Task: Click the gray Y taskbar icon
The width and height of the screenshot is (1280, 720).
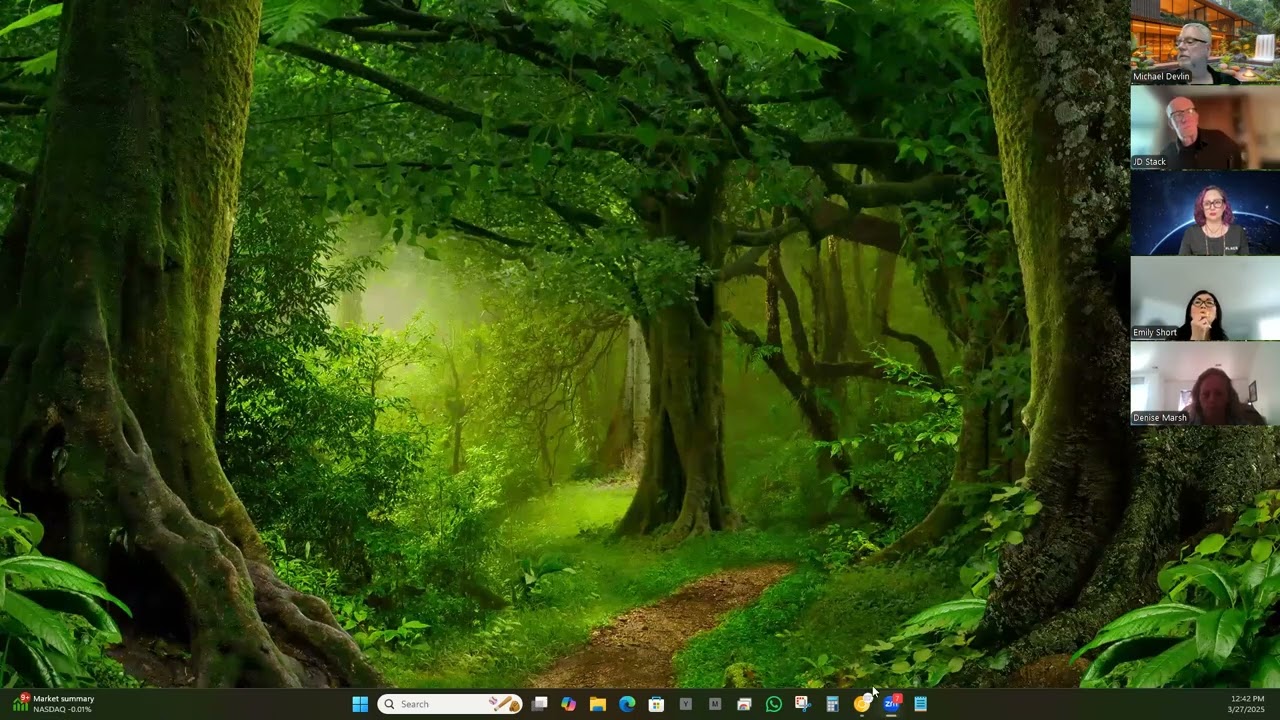Action: pos(685,704)
